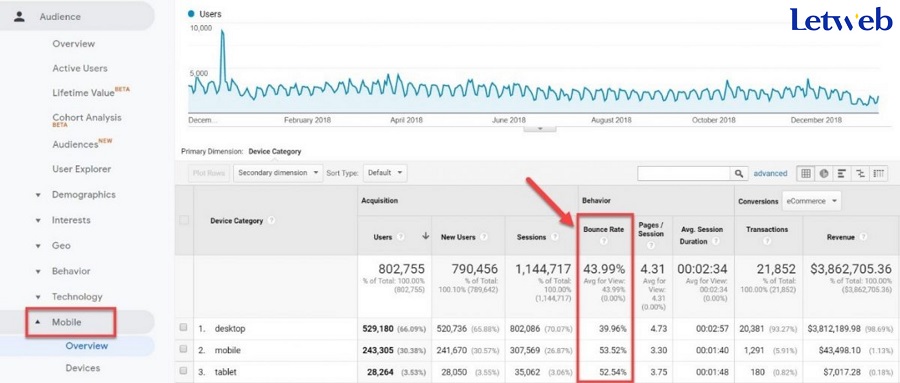Screen dimensions: 900x383
Task: Sort by the Bounce Rate column header
Action: pos(603,229)
